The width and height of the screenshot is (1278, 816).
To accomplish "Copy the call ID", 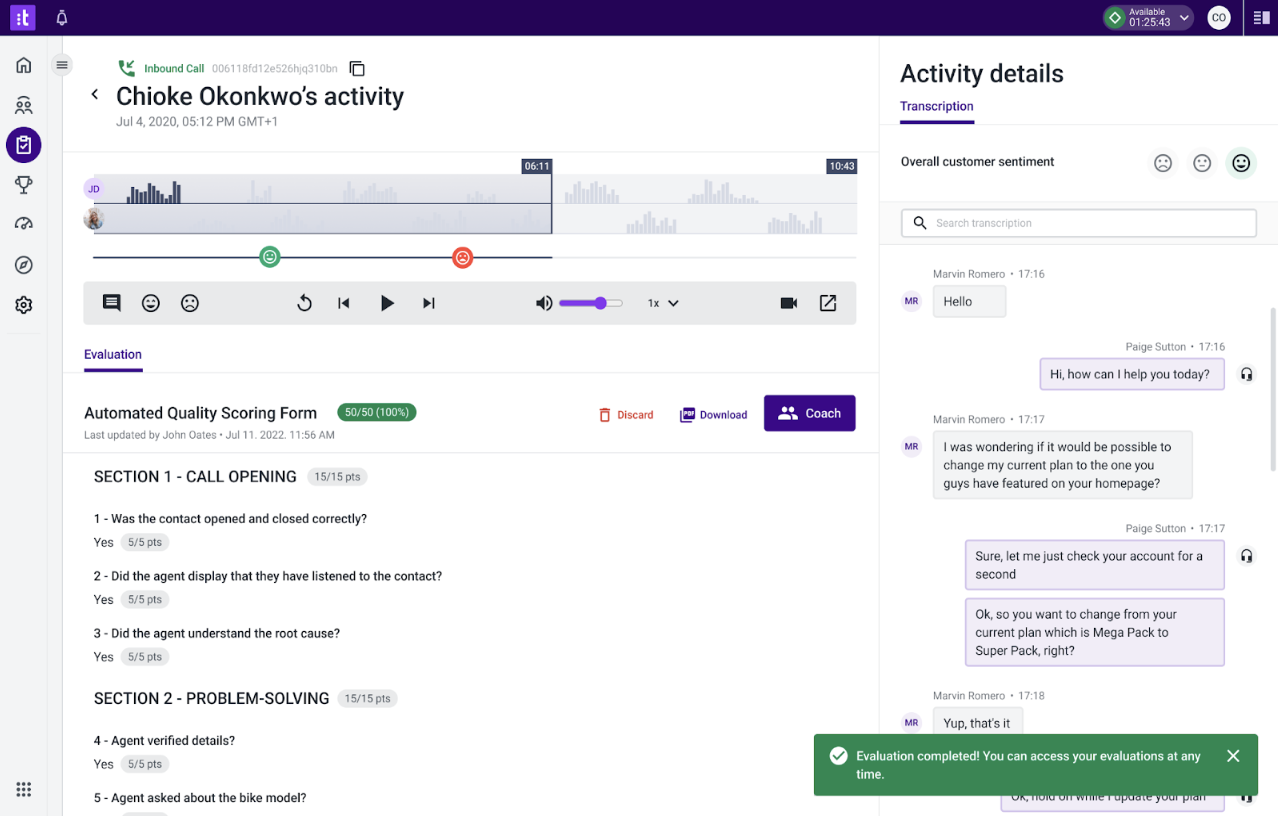I will tap(357, 69).
